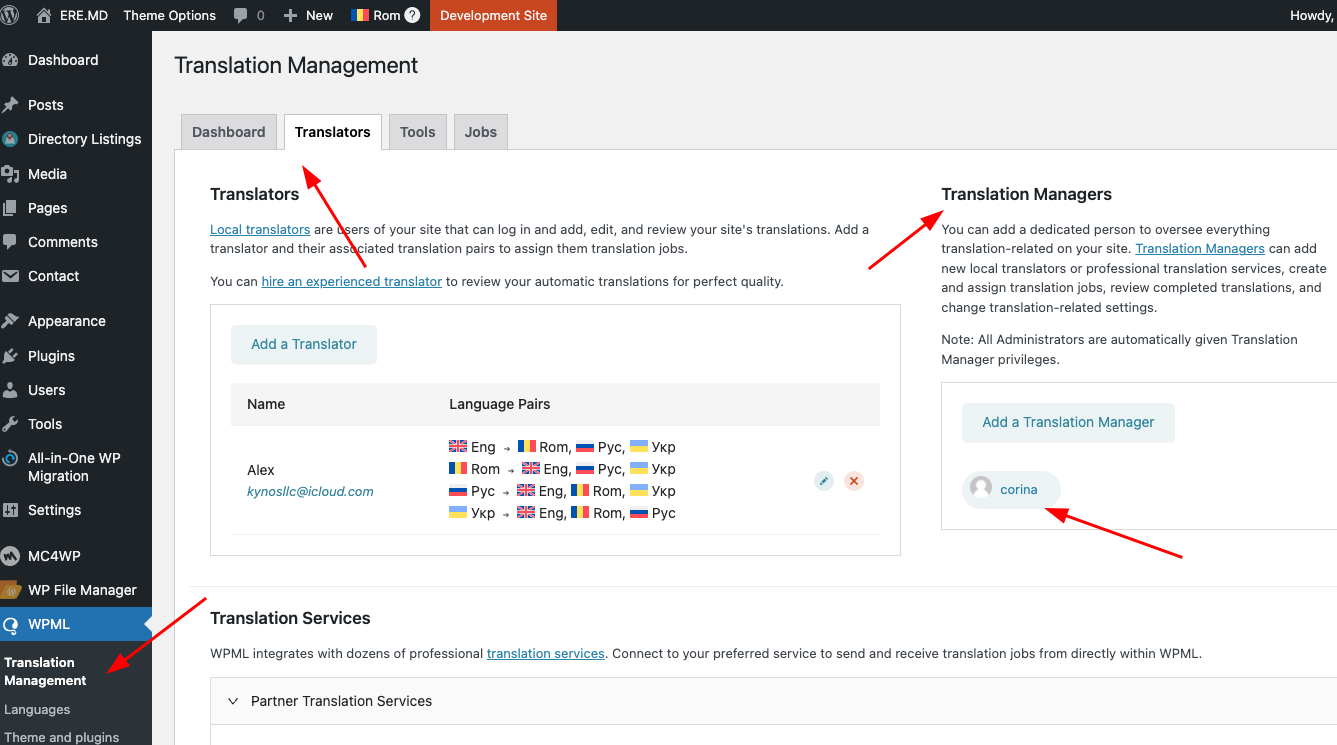Click the Pages icon in sidebar
Image resolution: width=1337 pixels, height=745 pixels.
(11, 208)
